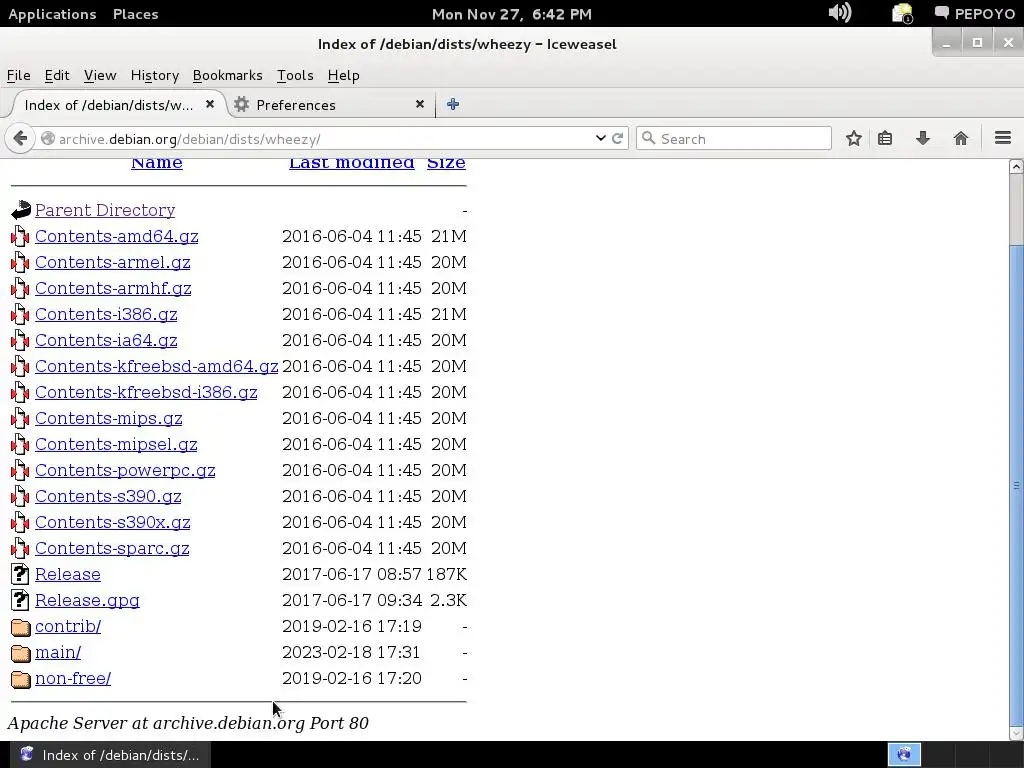Screen dimensions: 1024x768
Task: Open a new tab with plus icon
Action: [x=453, y=104]
